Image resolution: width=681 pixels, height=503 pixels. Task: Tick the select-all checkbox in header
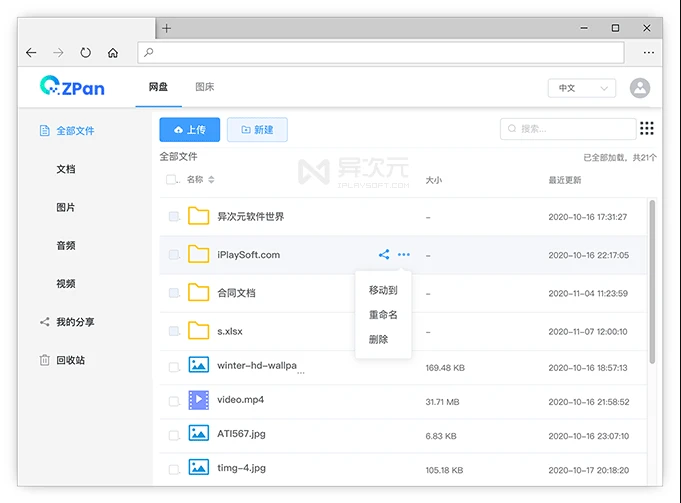click(x=172, y=180)
